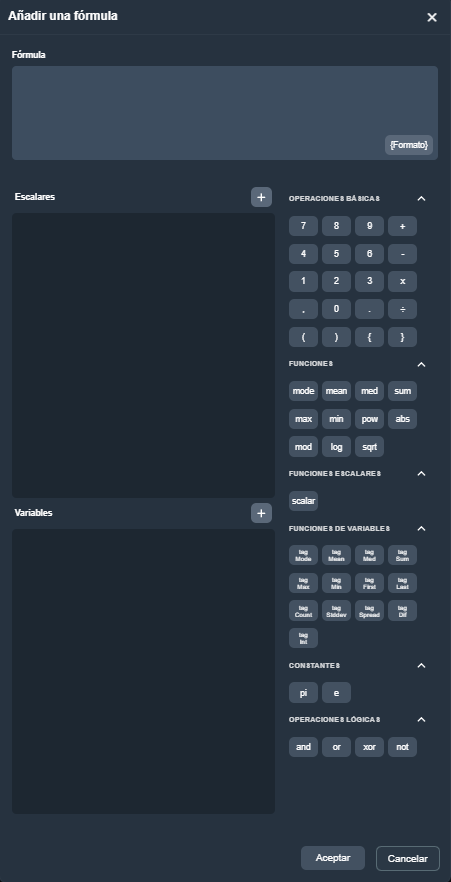Collapse the Operaciones Básicas section
The height and width of the screenshot is (882, 451).
tap(421, 199)
